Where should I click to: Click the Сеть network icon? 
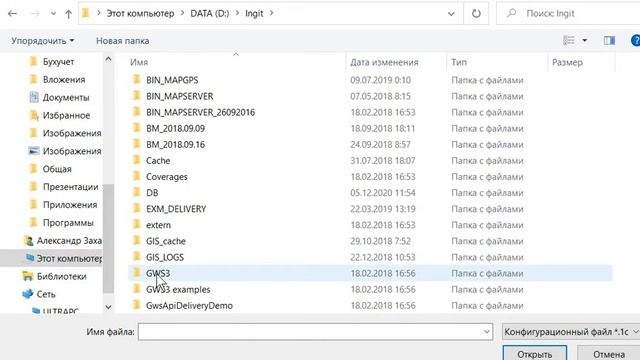(28, 294)
